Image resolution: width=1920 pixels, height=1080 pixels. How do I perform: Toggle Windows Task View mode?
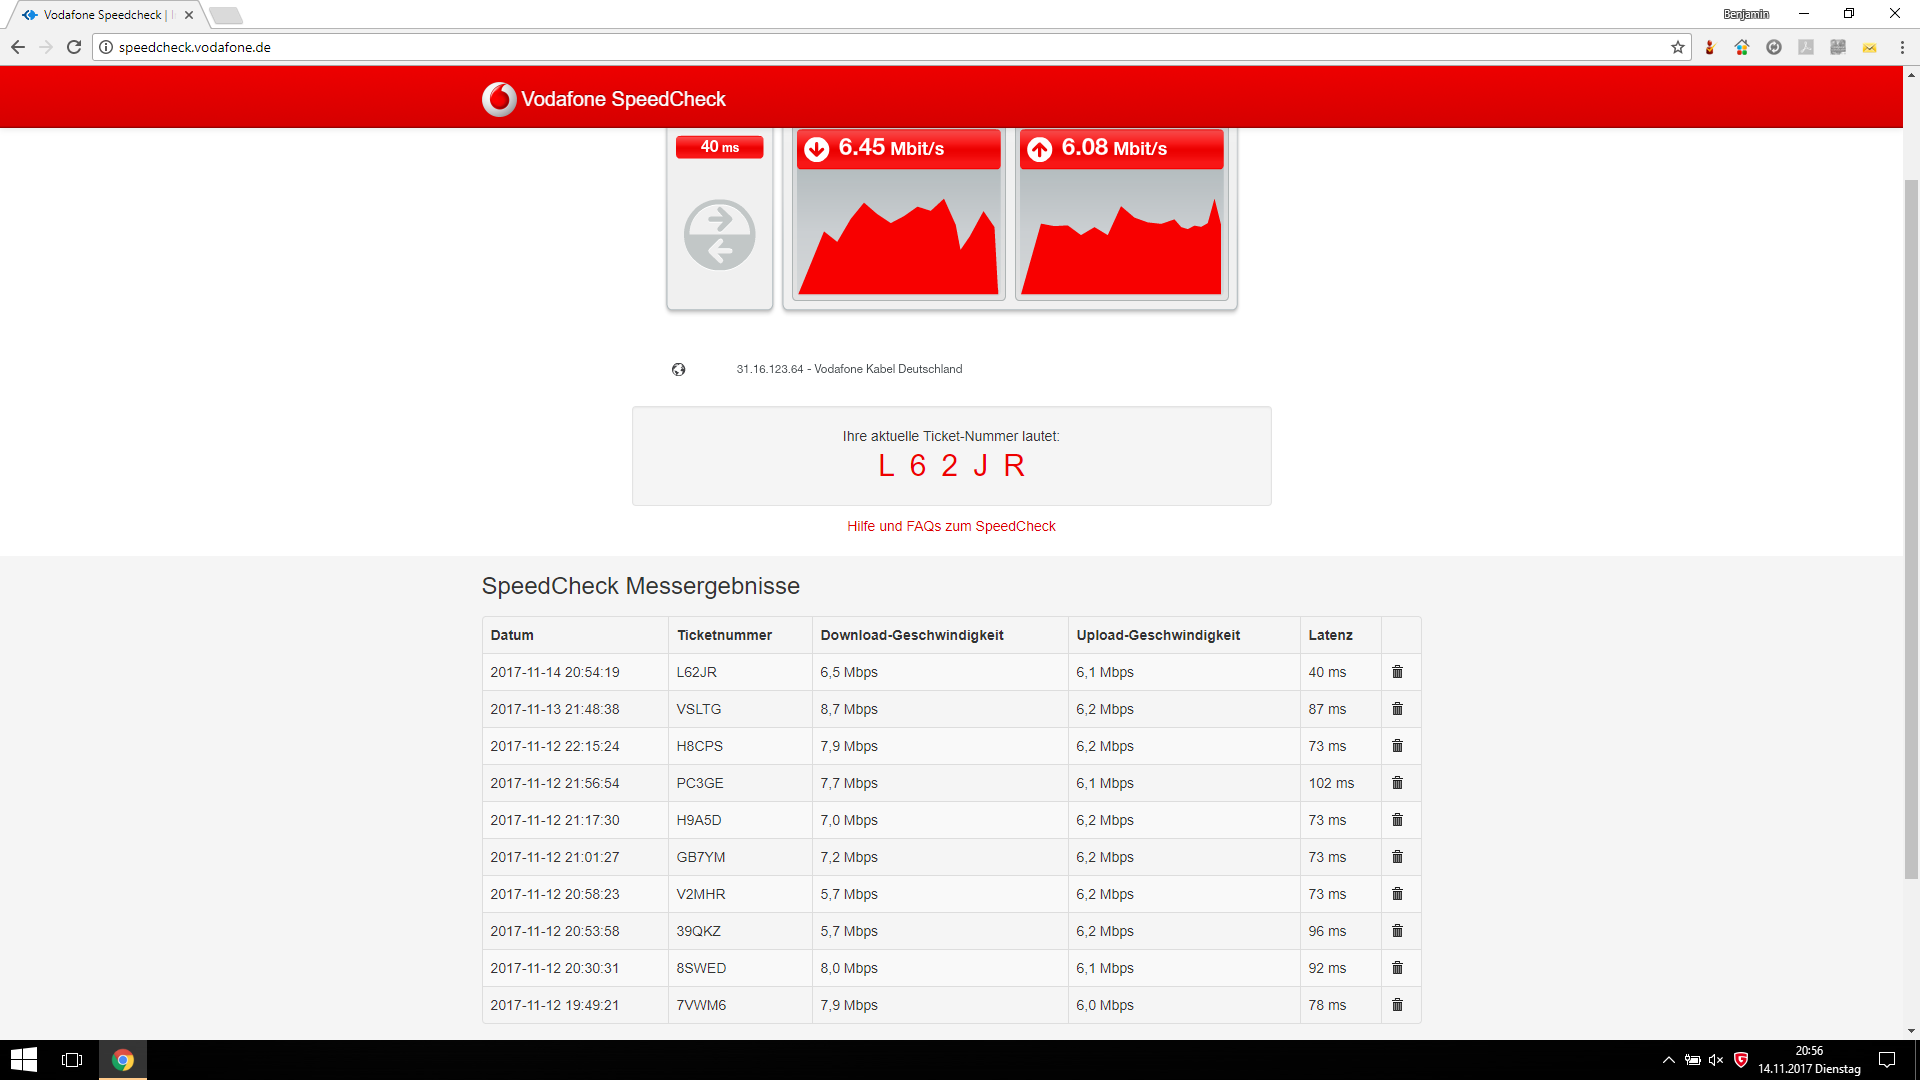[71, 1059]
